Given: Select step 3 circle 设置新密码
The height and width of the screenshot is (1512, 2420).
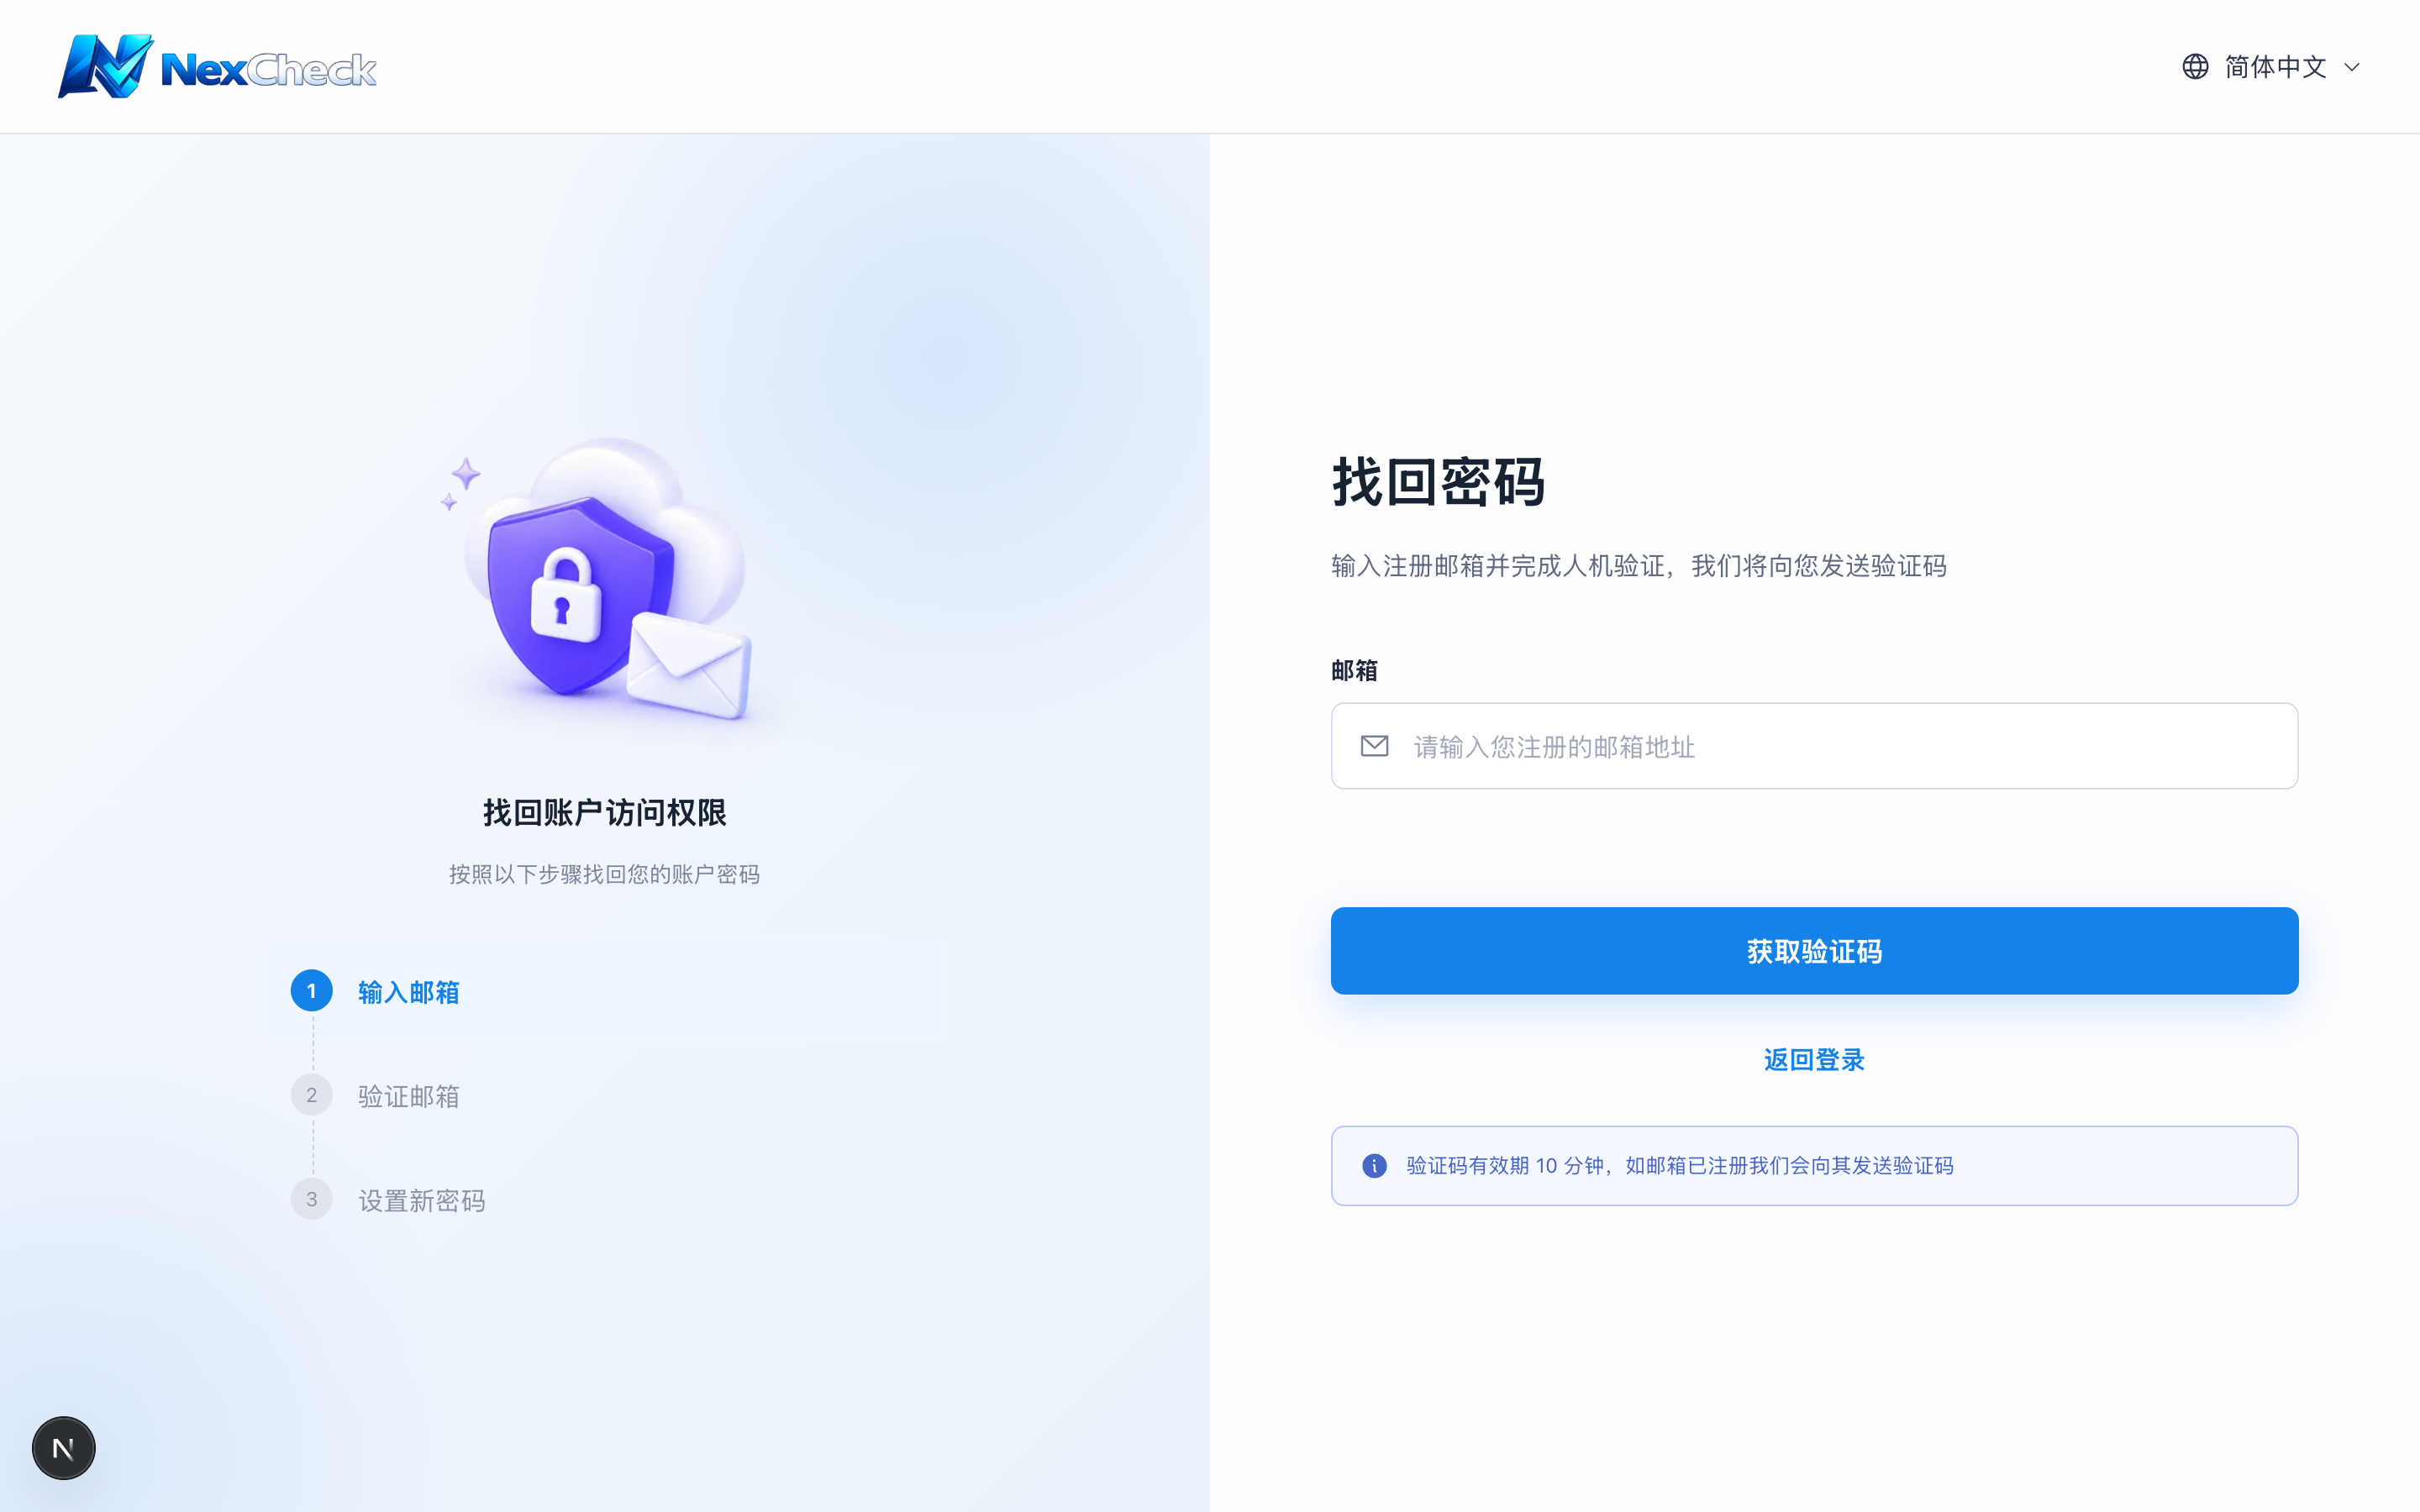Looking at the screenshot, I should click(x=312, y=1199).
